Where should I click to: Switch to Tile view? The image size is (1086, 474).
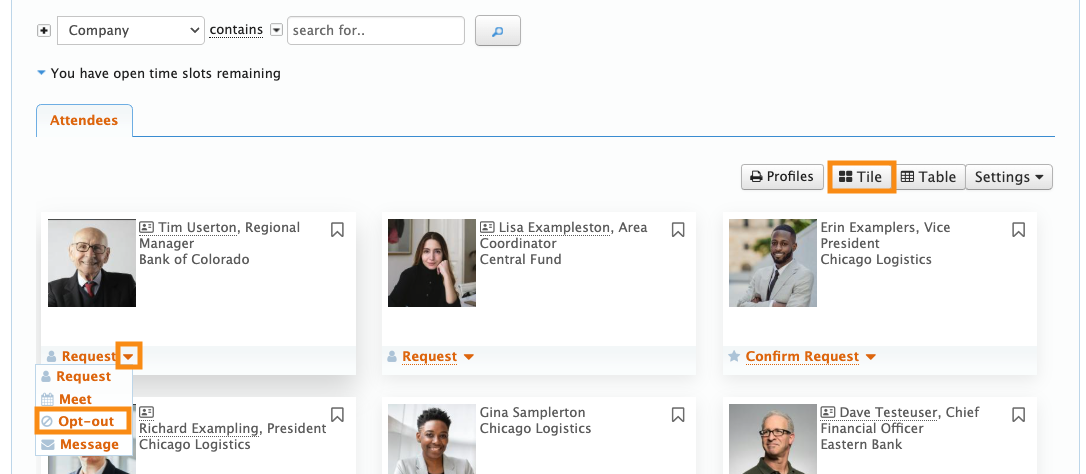860,177
